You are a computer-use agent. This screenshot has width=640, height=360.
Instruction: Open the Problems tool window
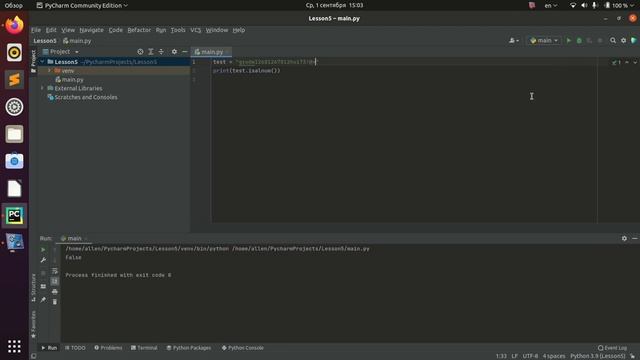point(108,348)
